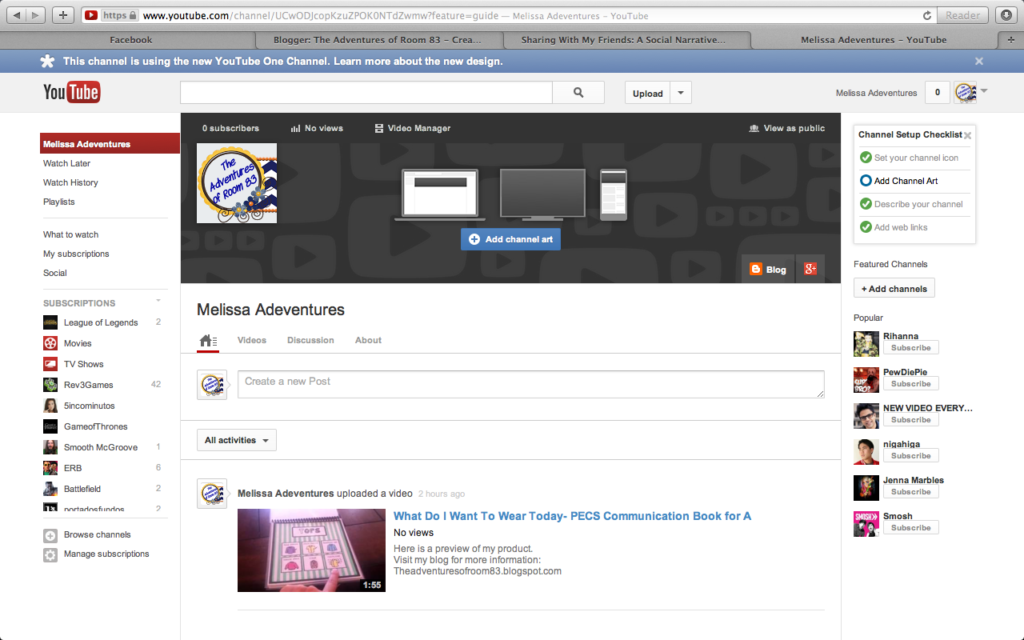Image resolution: width=1024 pixels, height=640 pixels.
Task: Open the PECS Communication Book video thumbnail
Action: 312,550
